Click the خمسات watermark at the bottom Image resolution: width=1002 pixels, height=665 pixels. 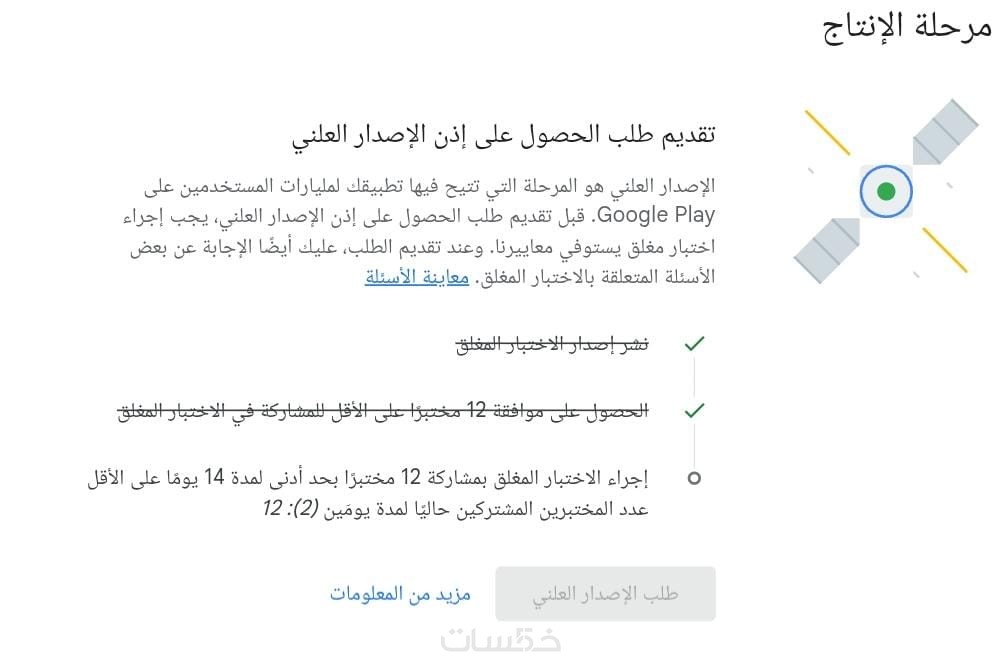[x=501, y=640]
